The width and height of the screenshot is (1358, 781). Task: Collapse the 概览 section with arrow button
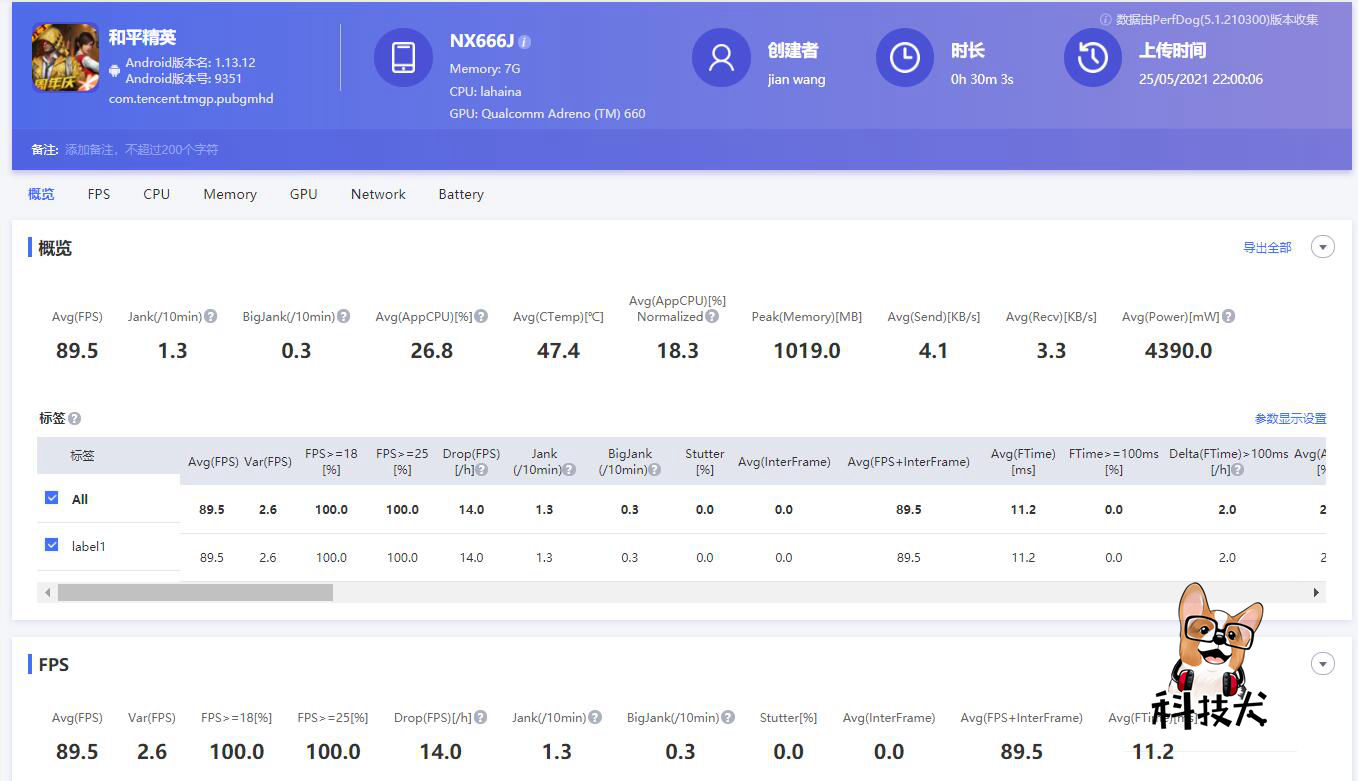coord(1323,247)
